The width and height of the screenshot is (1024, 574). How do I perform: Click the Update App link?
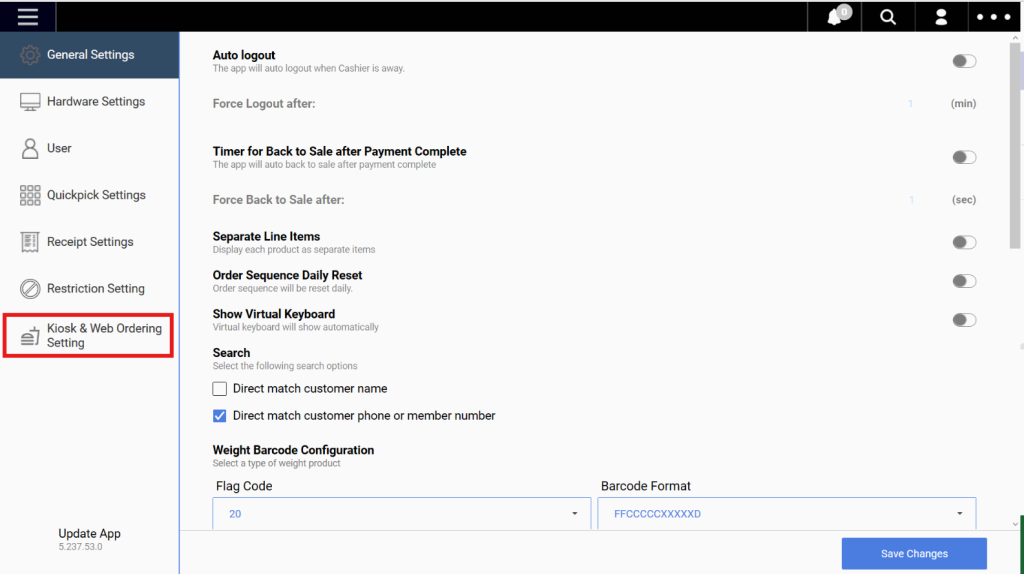tap(89, 534)
